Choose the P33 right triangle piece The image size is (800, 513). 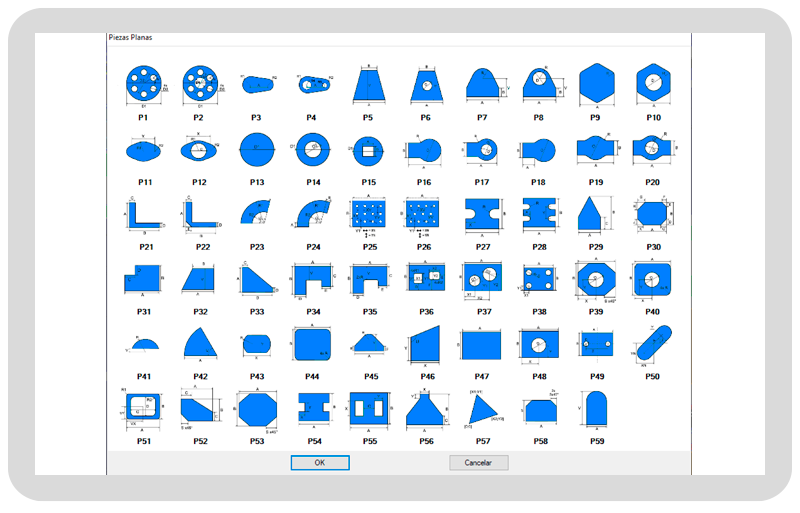click(x=256, y=279)
